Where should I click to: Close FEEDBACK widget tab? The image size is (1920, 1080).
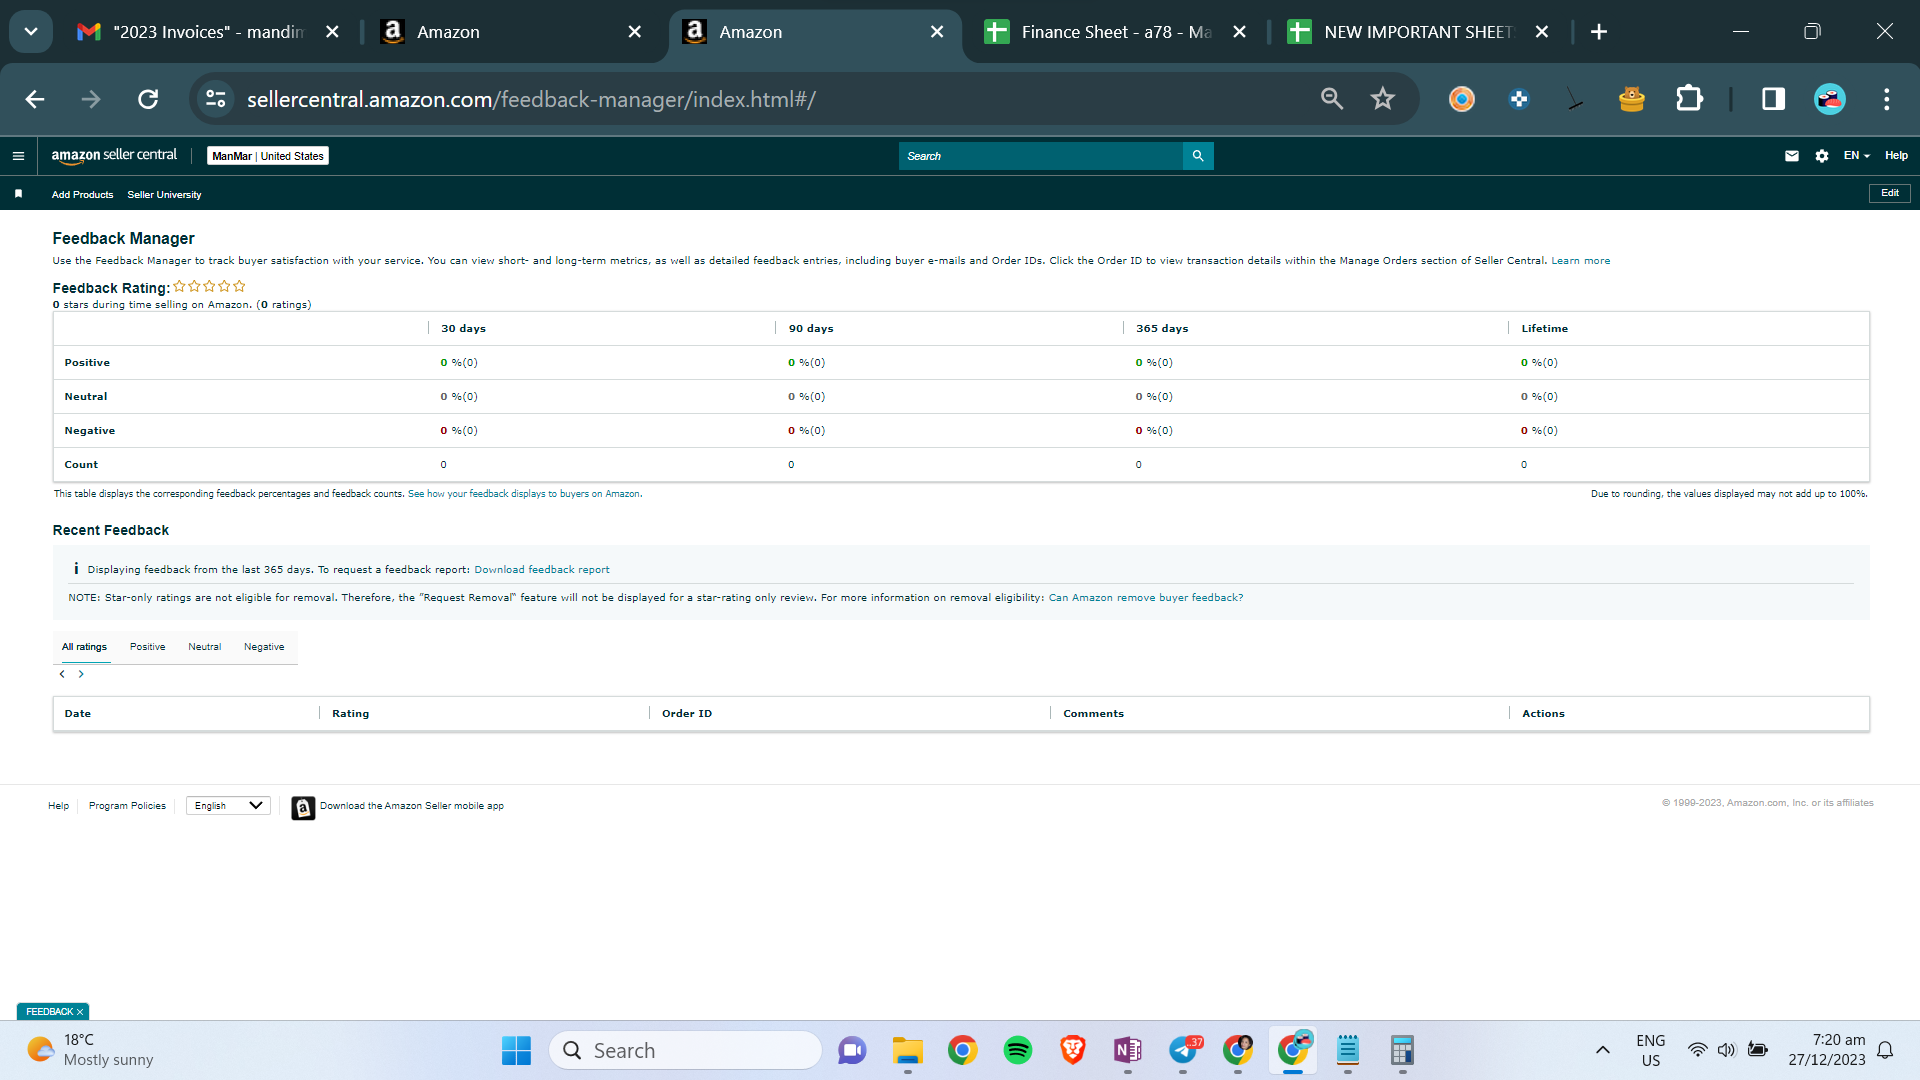coord(80,1012)
